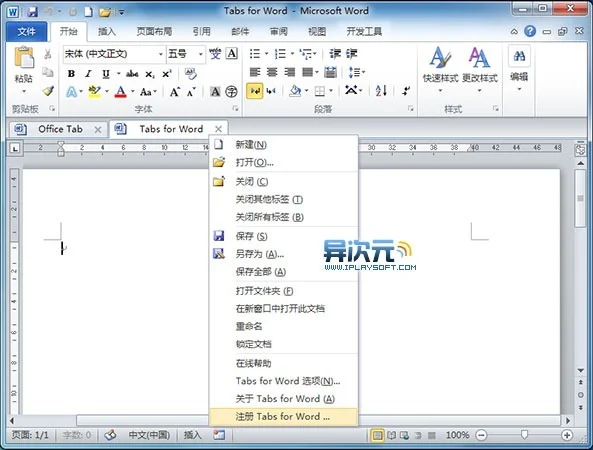
Task: Click the Increase Indent icon
Action: 351,54
